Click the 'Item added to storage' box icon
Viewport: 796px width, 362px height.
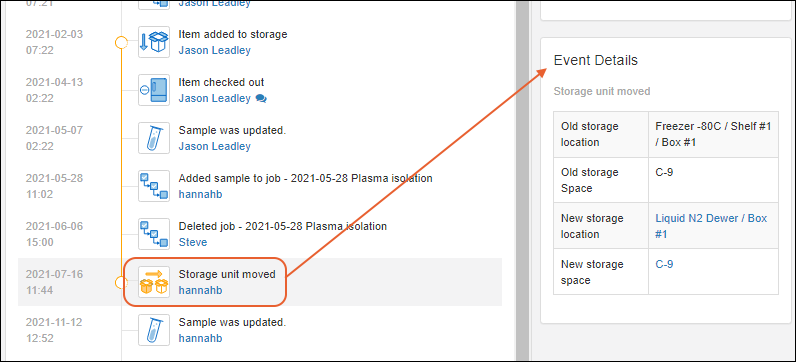pyautogui.click(x=154, y=42)
